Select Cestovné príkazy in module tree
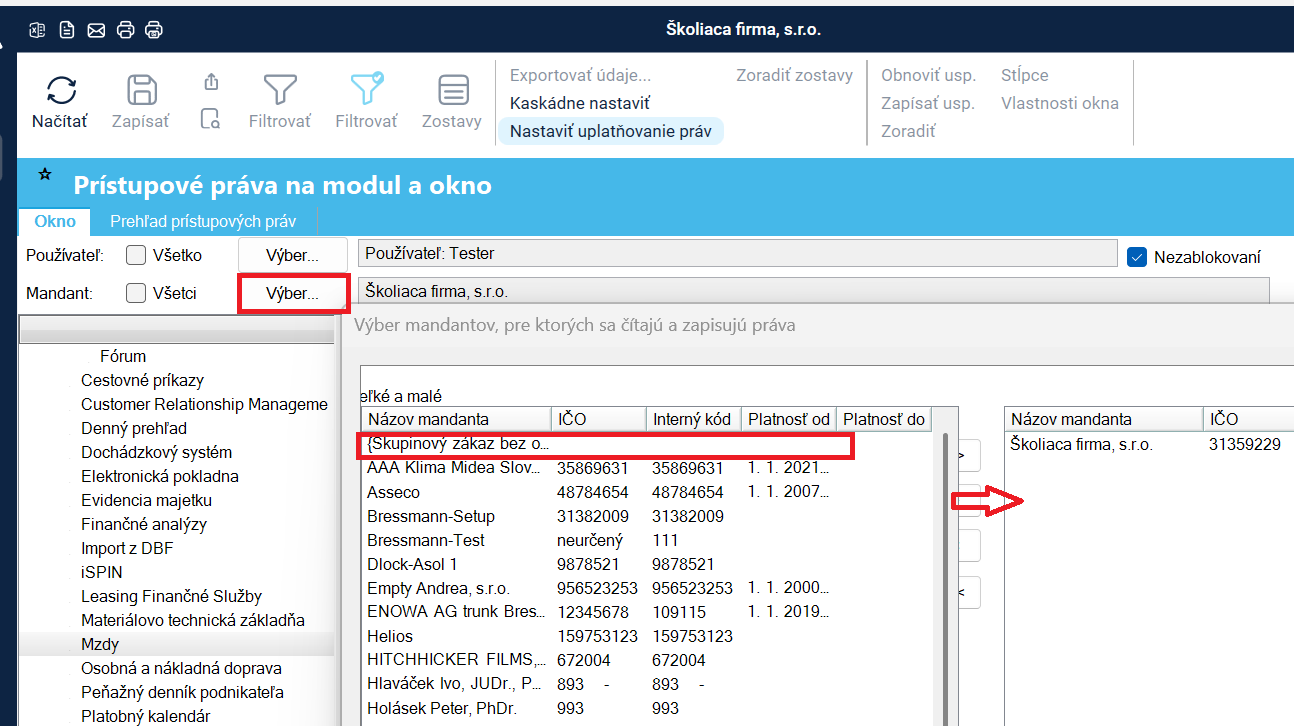Image resolution: width=1294 pixels, height=726 pixels. (142, 380)
